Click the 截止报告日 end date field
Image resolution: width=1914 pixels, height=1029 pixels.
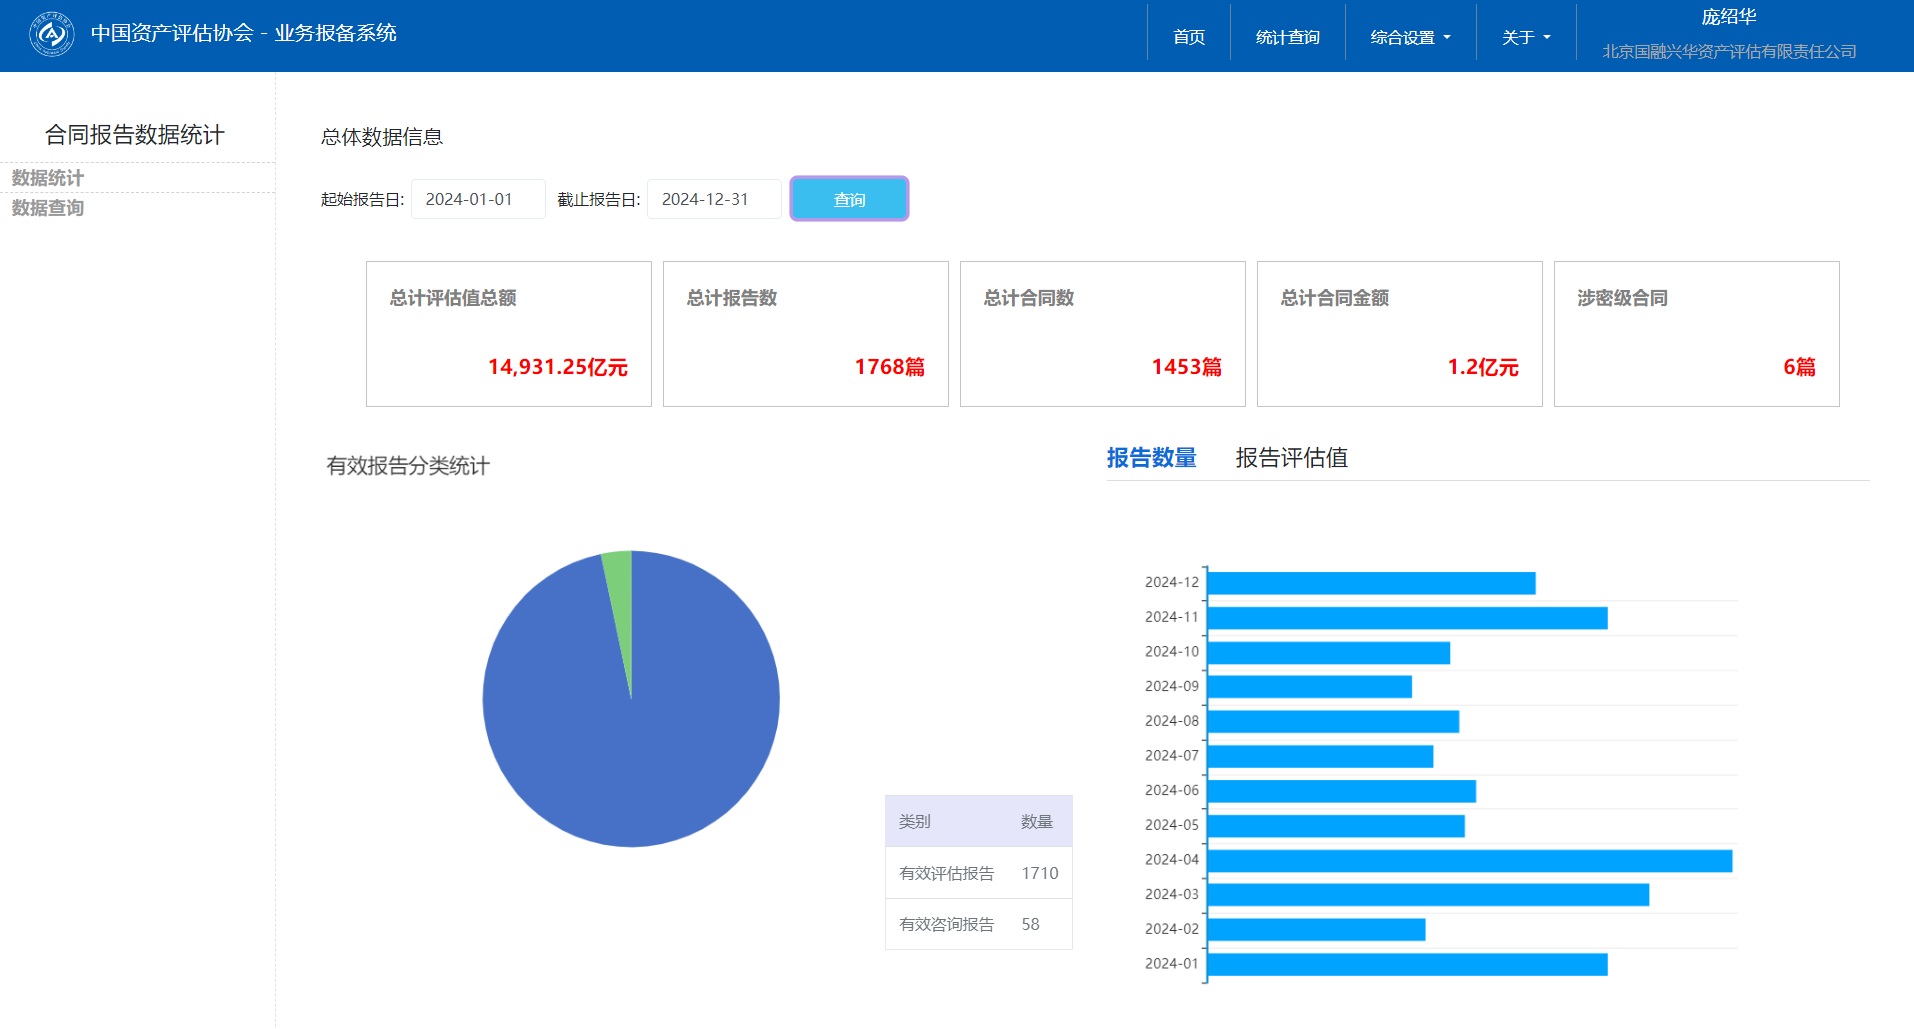click(x=713, y=199)
